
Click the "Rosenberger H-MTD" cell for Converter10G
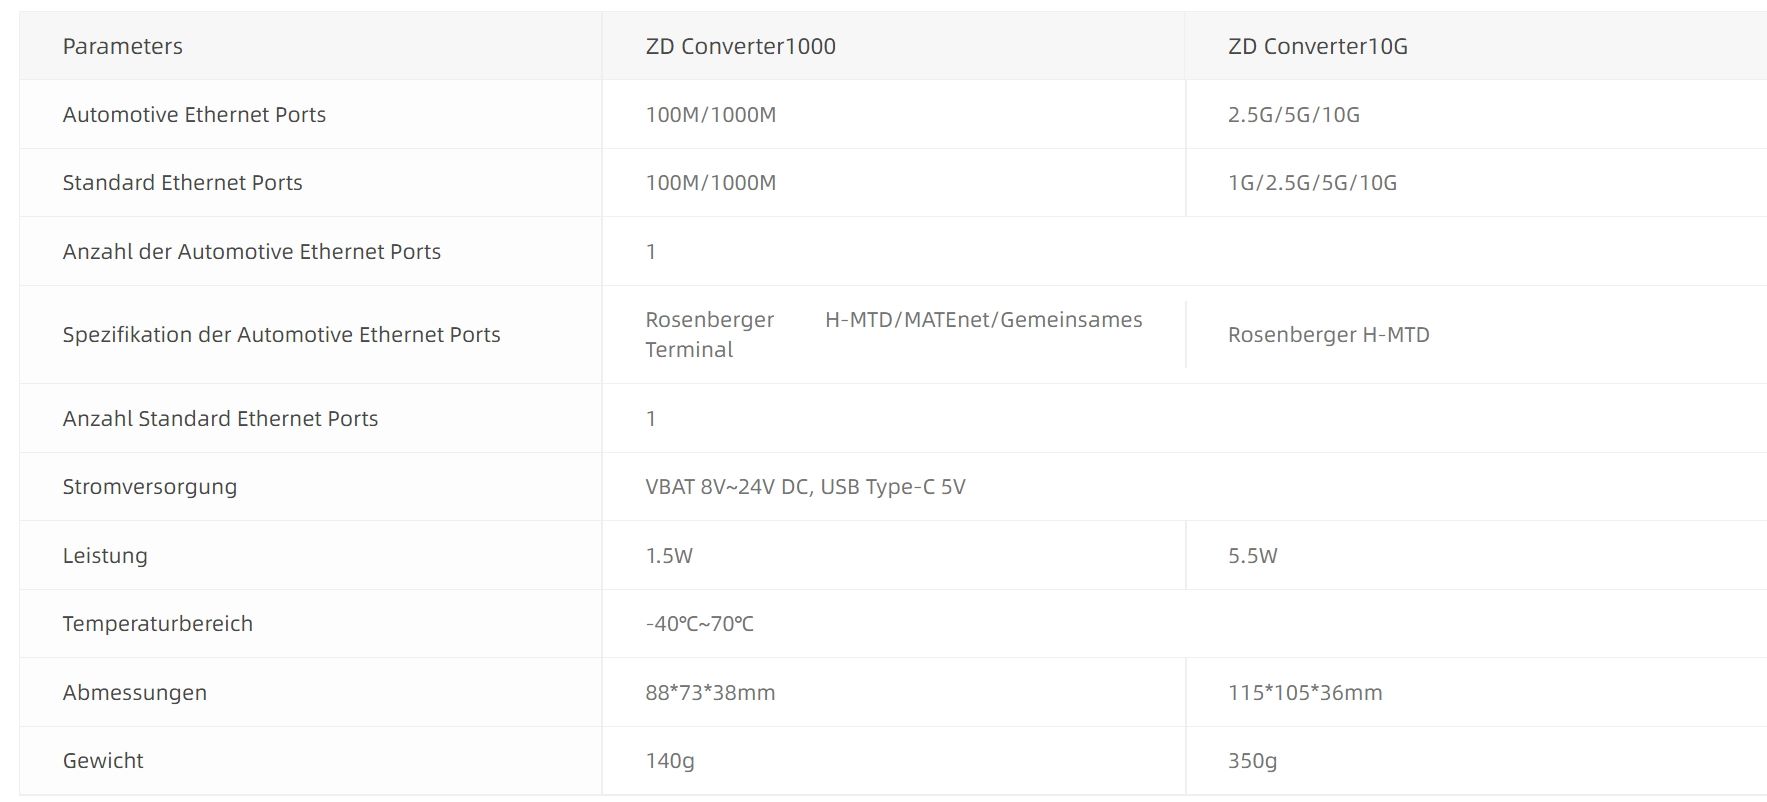[x=1328, y=335]
